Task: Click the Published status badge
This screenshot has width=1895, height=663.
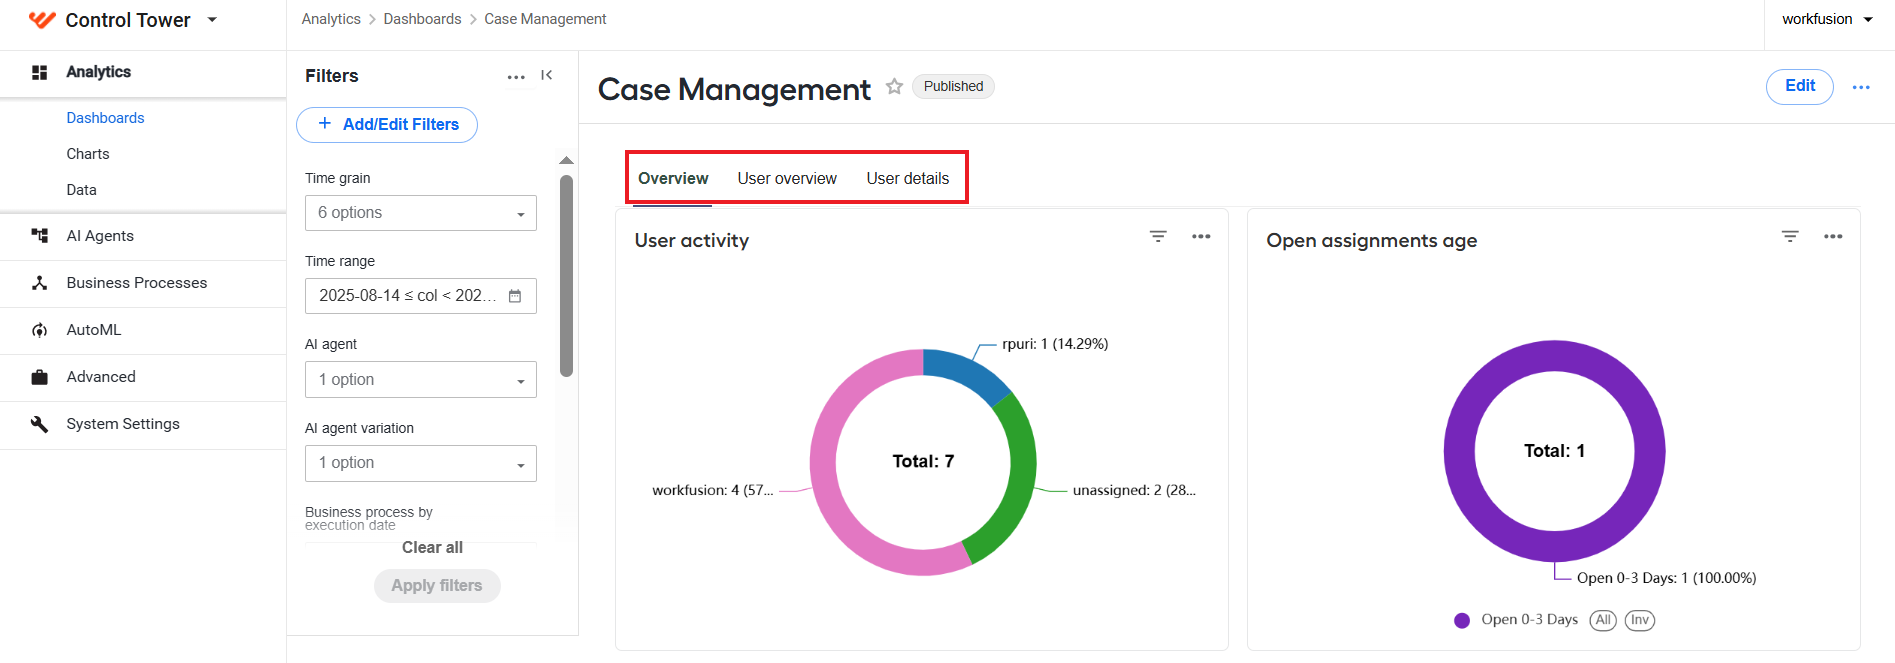Action: [x=953, y=86]
